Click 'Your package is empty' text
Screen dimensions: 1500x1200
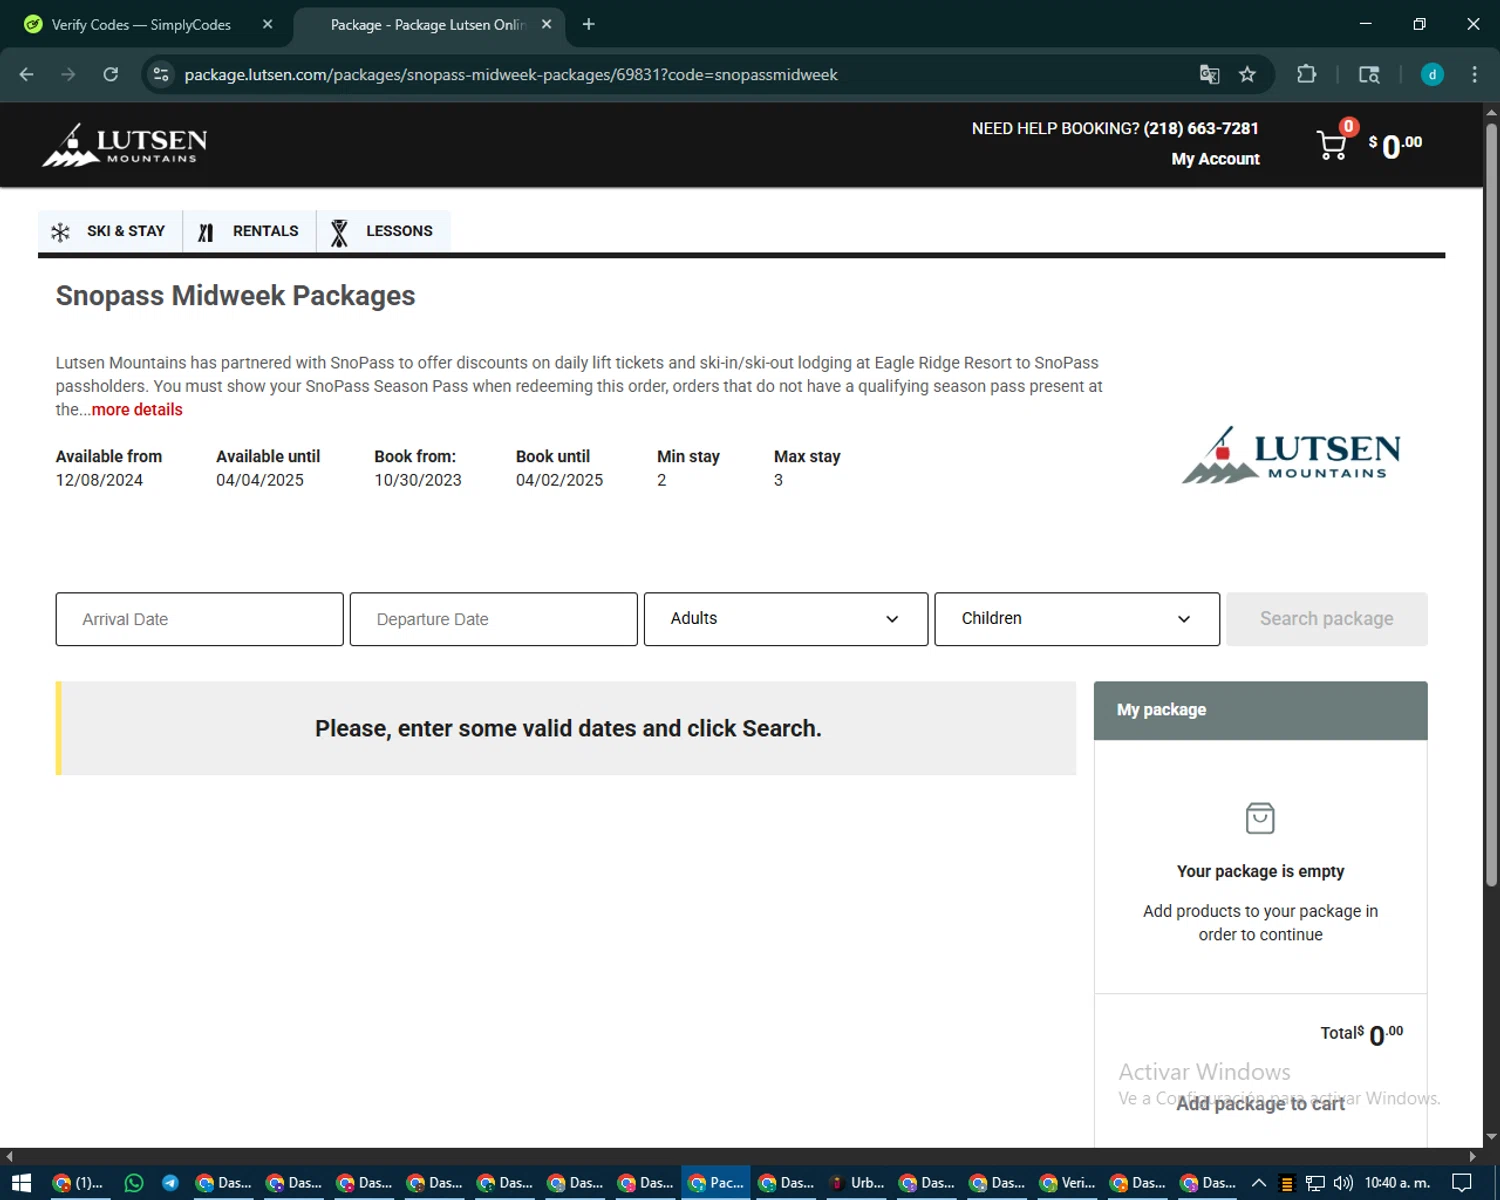pyautogui.click(x=1260, y=872)
